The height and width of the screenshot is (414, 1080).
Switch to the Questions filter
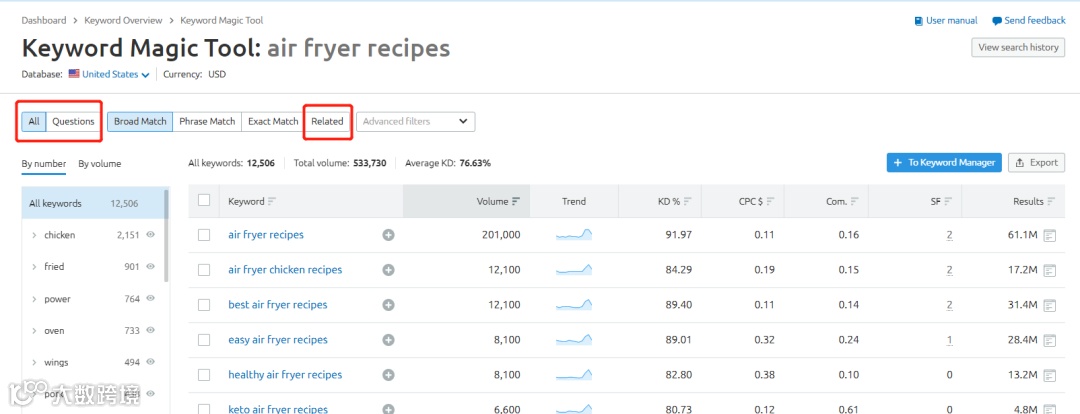click(73, 121)
